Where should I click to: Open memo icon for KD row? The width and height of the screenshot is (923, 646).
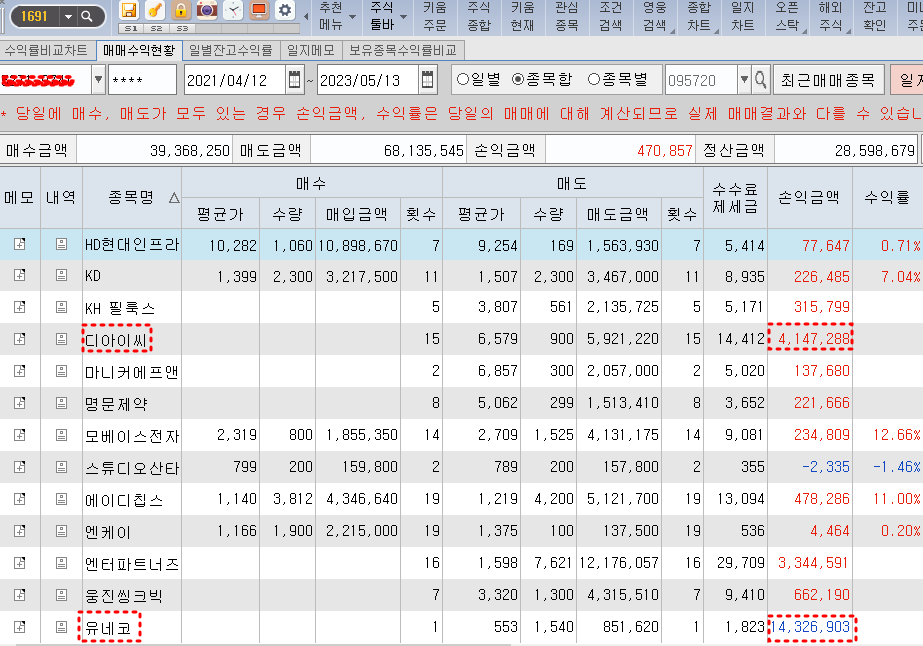pyautogui.click(x=19, y=275)
